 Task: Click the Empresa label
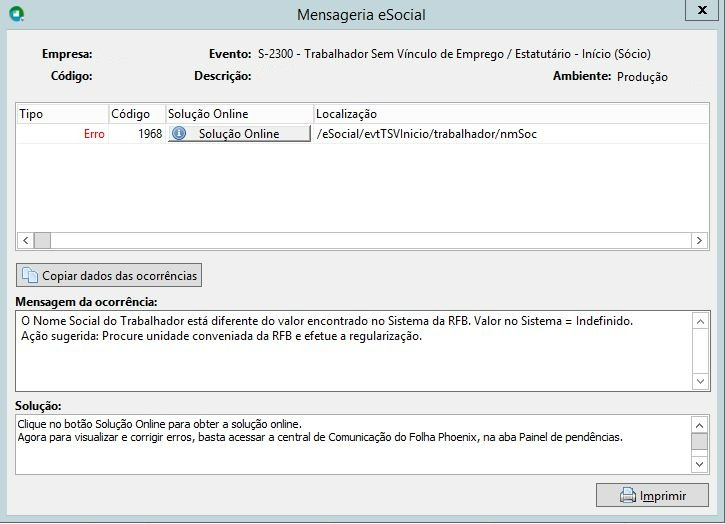click(67, 54)
